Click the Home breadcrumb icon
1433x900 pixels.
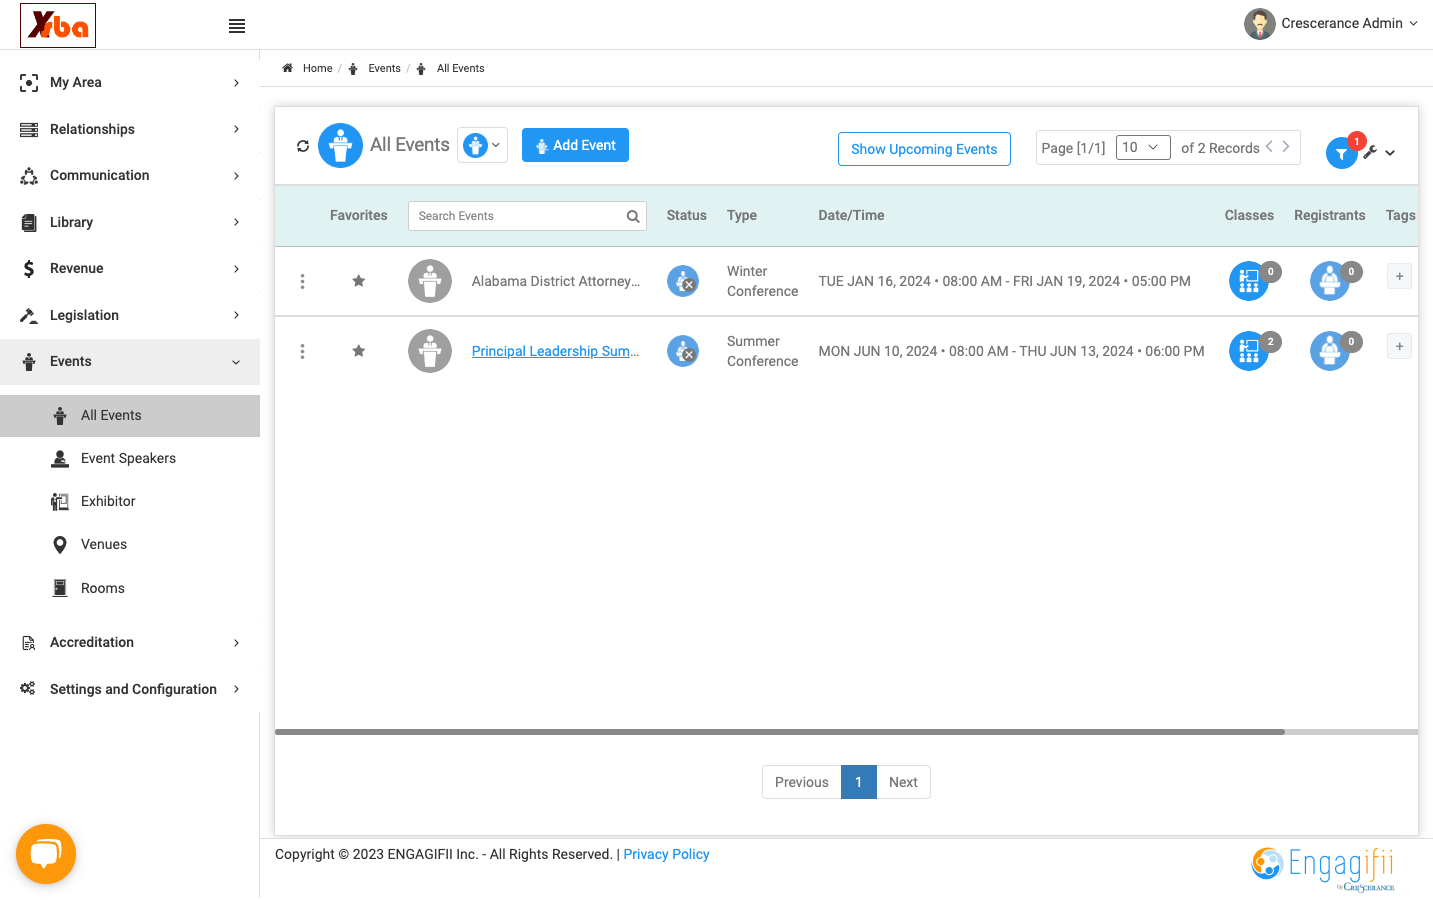[x=287, y=68]
